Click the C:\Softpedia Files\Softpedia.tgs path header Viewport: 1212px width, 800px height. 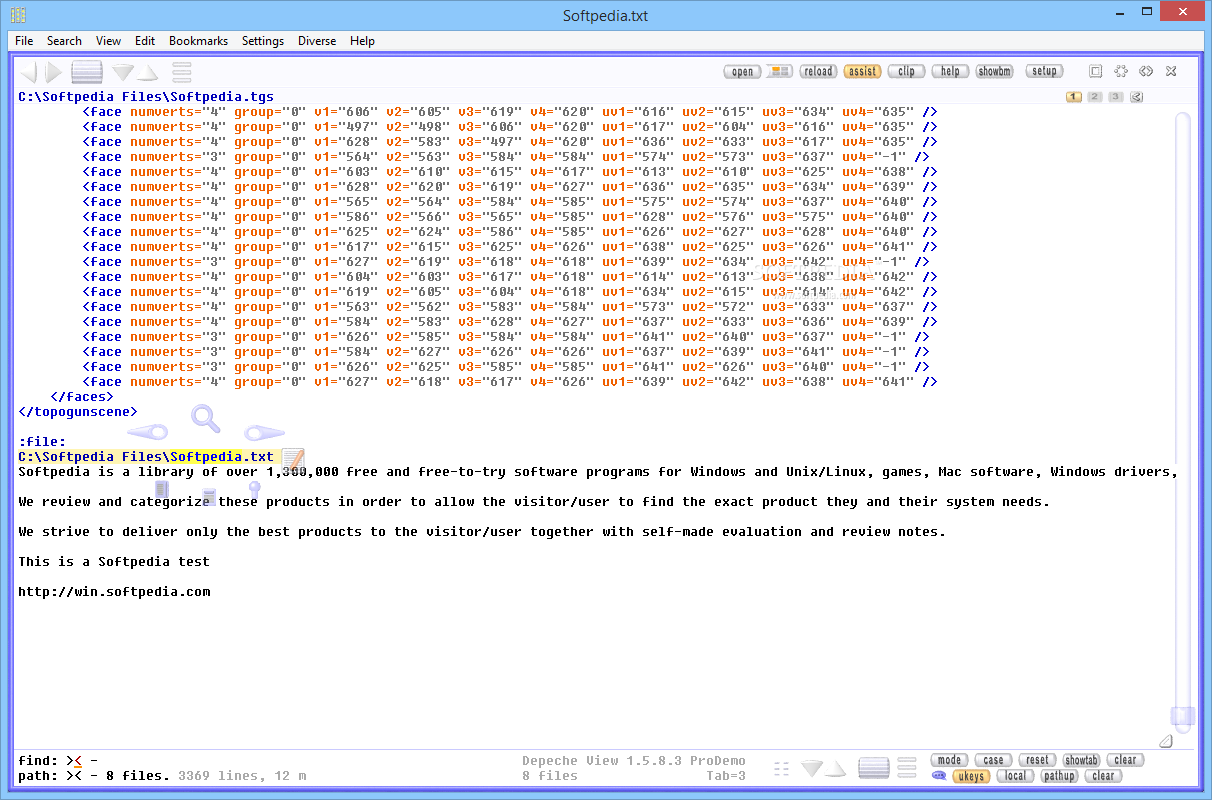(146, 97)
